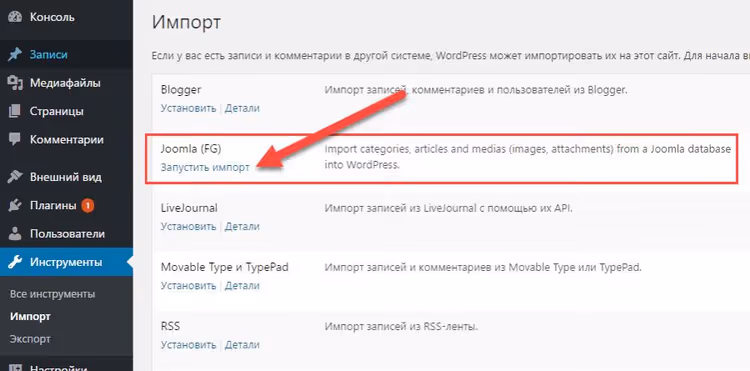750x371 pixels.
Task: Click the Комментарии speech bubble icon
Action: coord(15,140)
